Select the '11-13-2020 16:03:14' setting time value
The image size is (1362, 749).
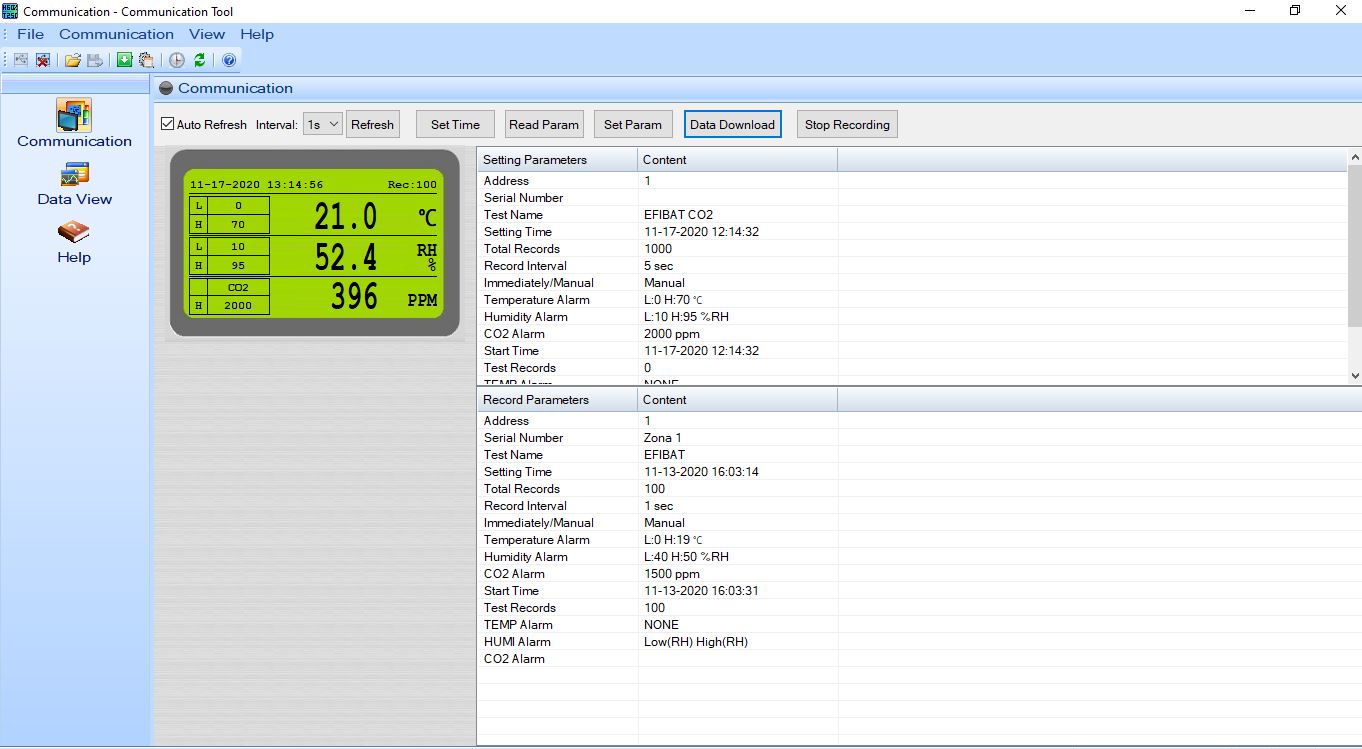click(701, 472)
